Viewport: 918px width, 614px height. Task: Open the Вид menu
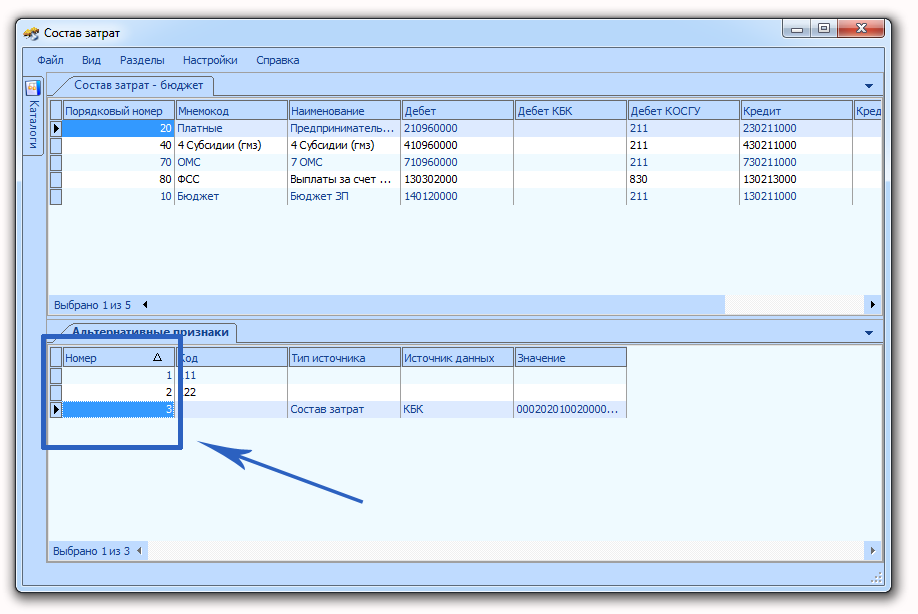pyautogui.click(x=91, y=60)
